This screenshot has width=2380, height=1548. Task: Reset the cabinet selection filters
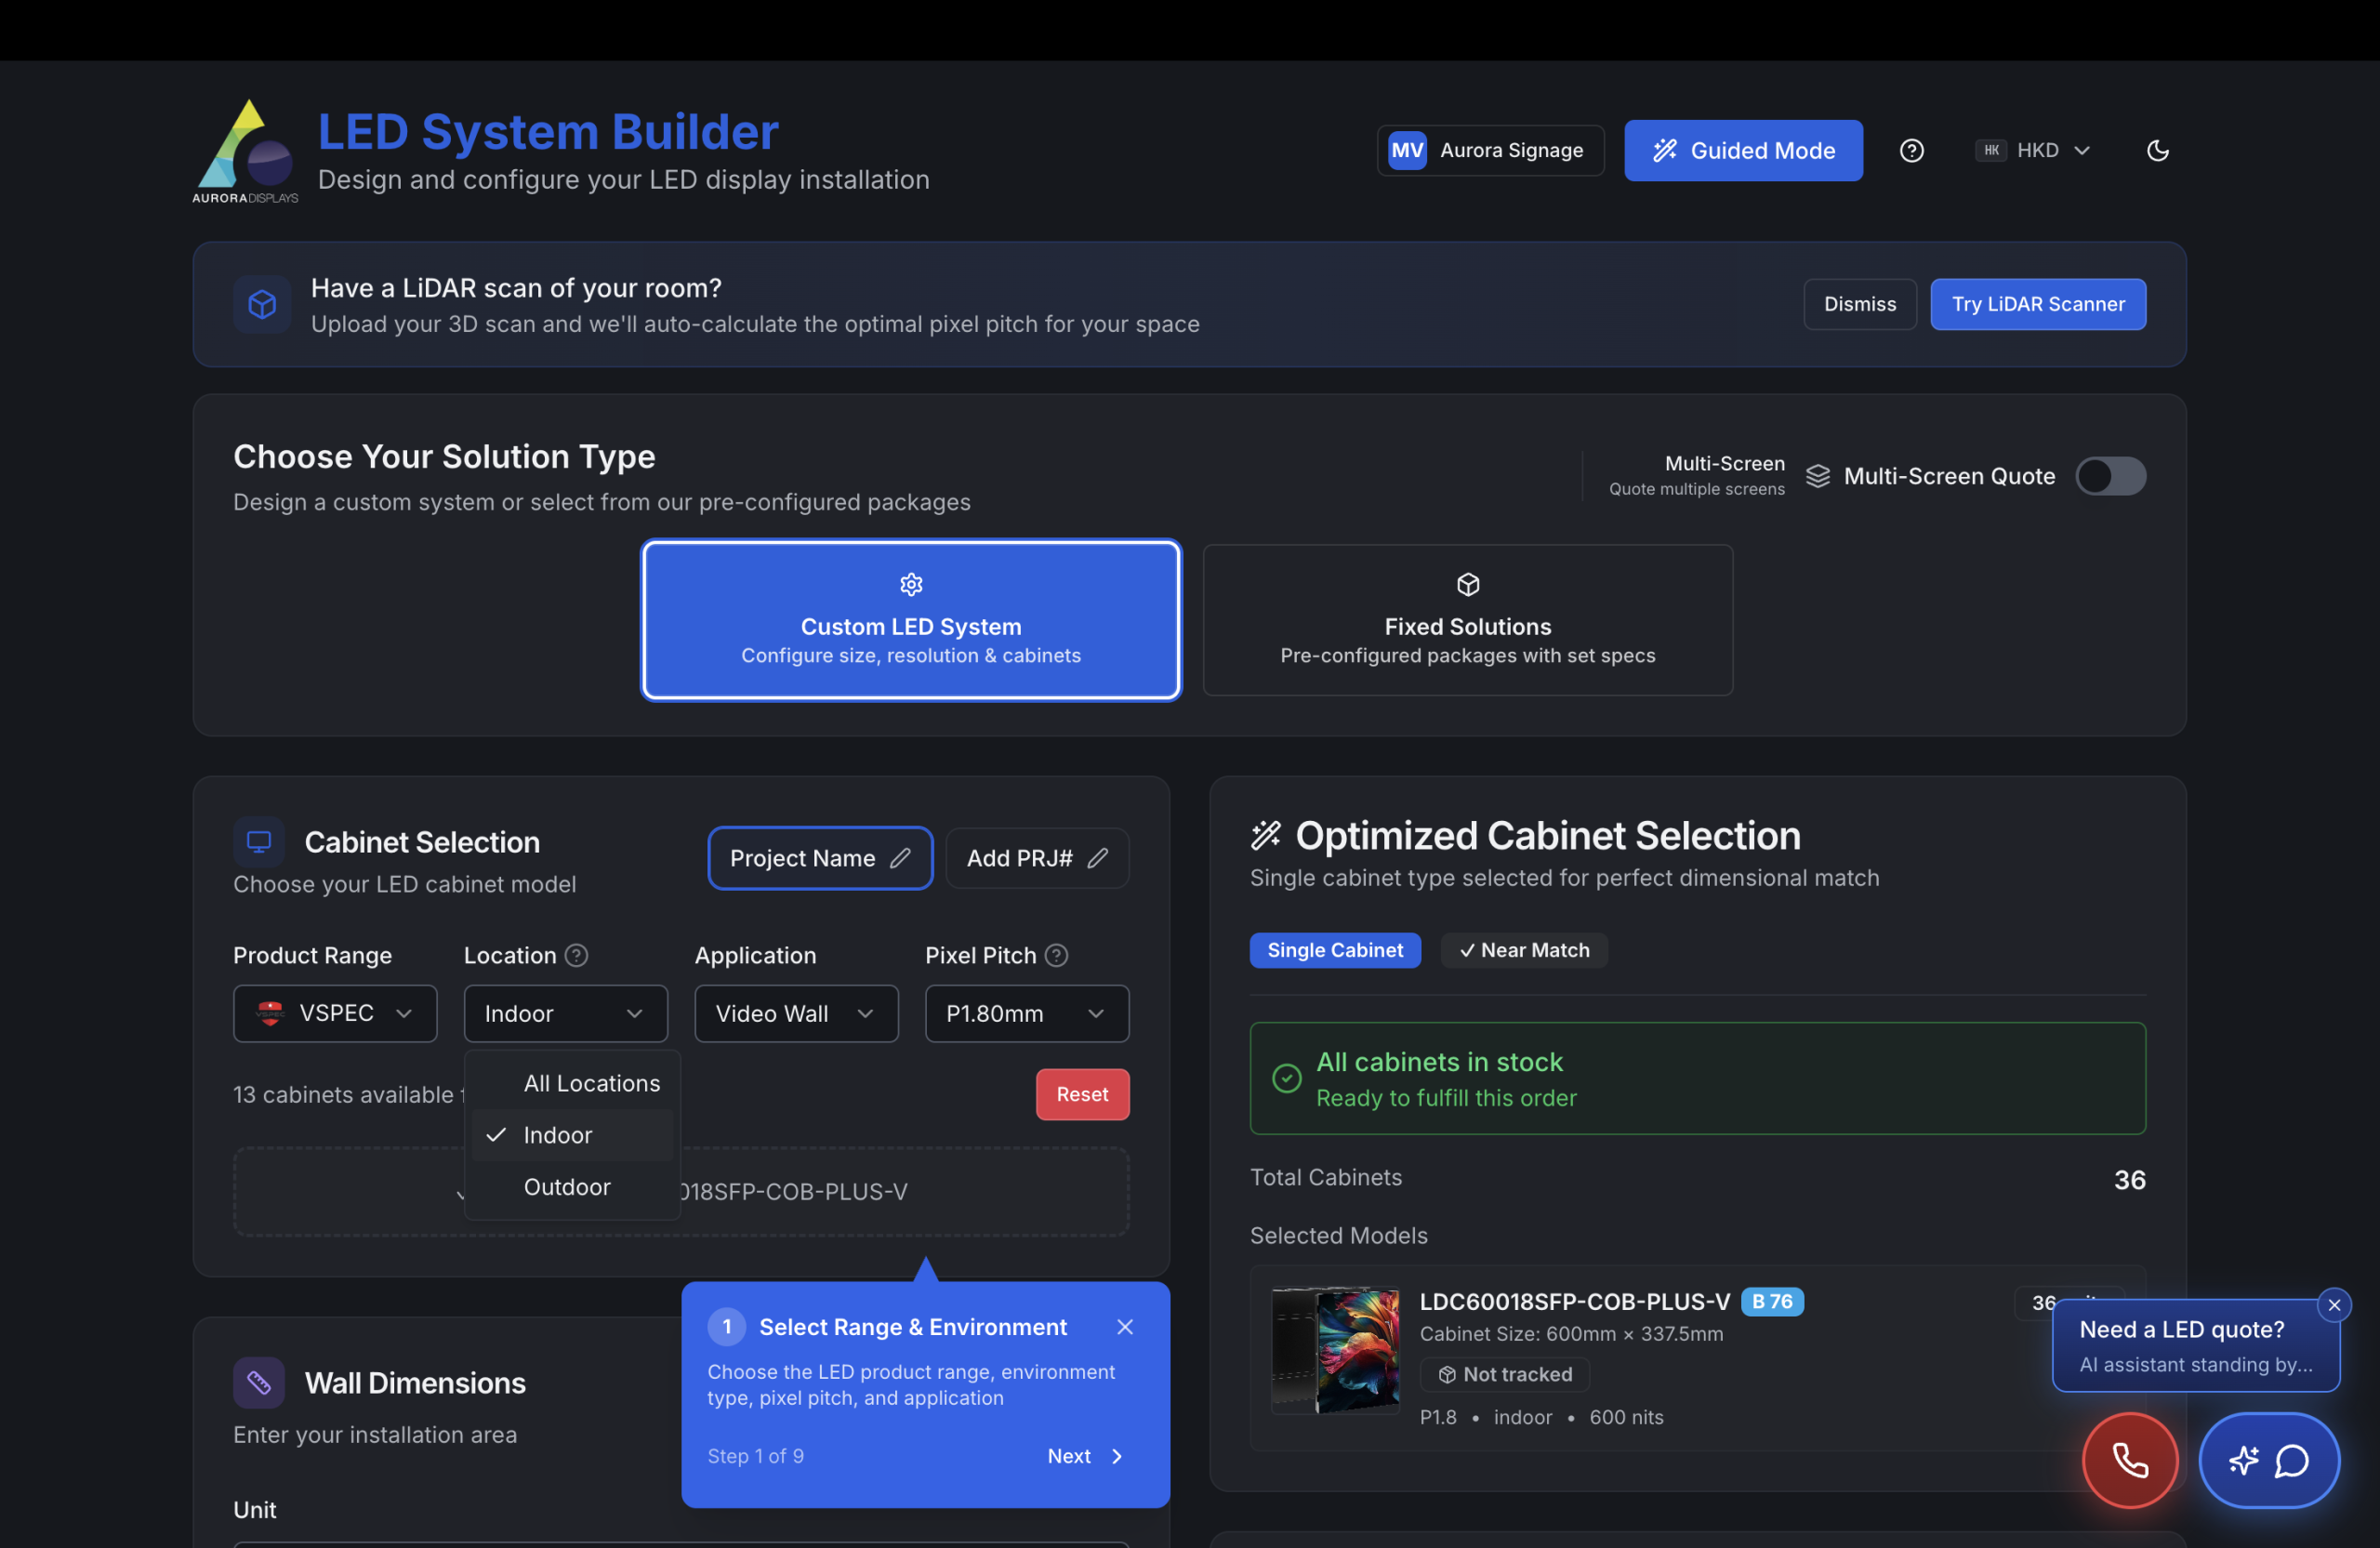(1082, 1094)
